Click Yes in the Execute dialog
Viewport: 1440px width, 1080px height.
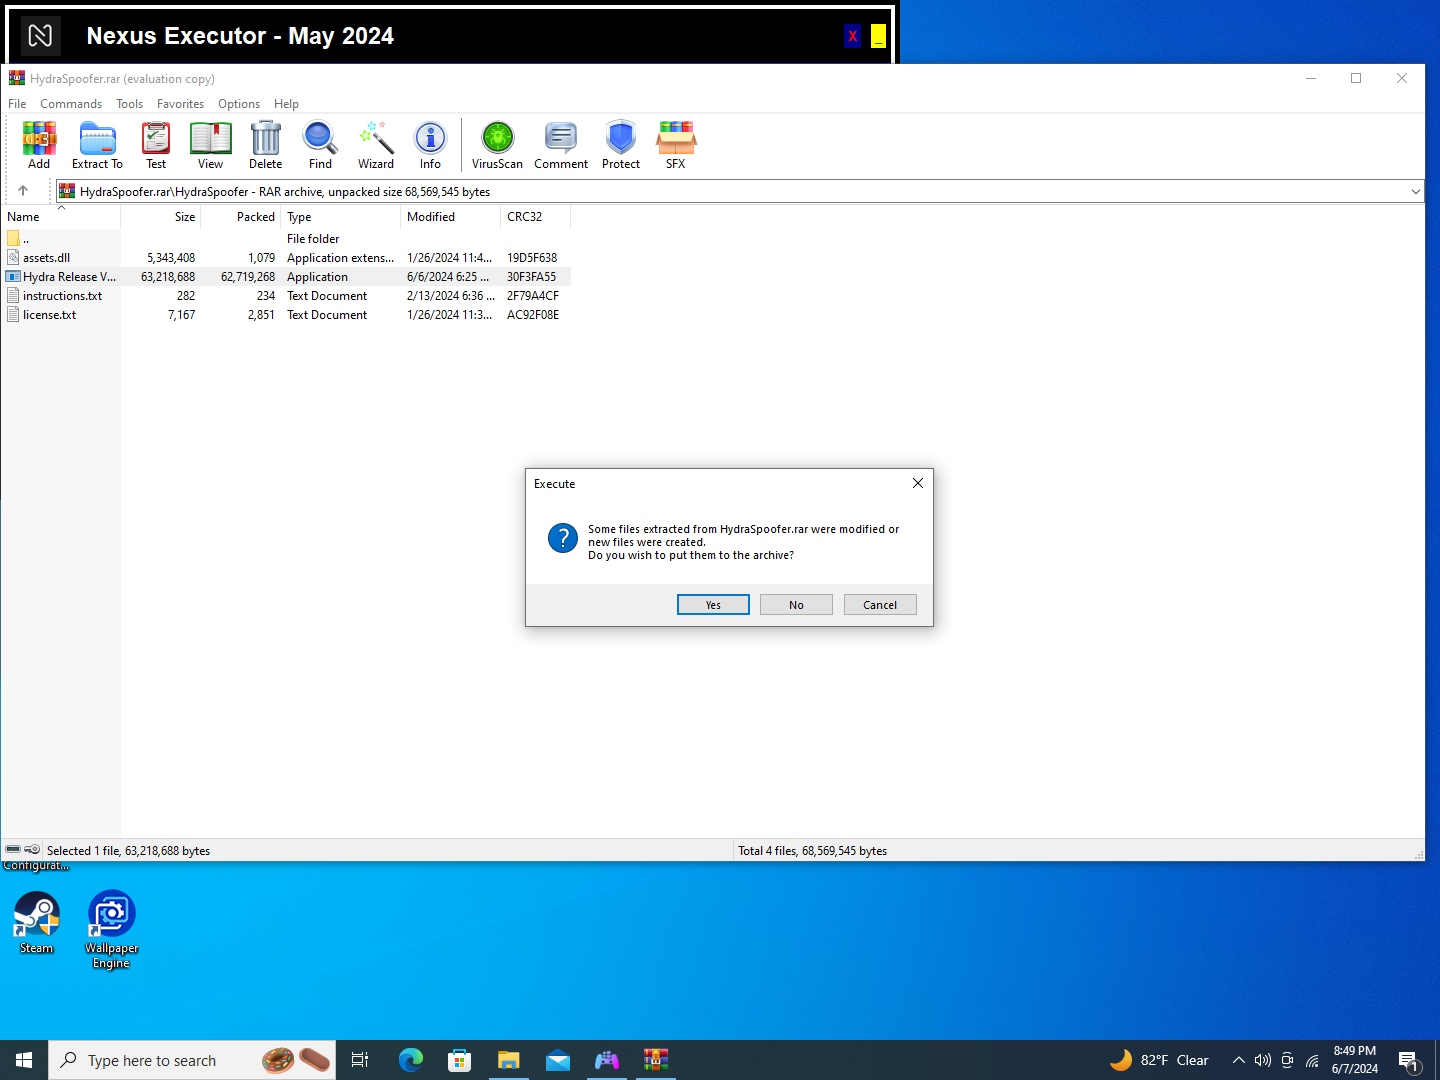tap(713, 605)
